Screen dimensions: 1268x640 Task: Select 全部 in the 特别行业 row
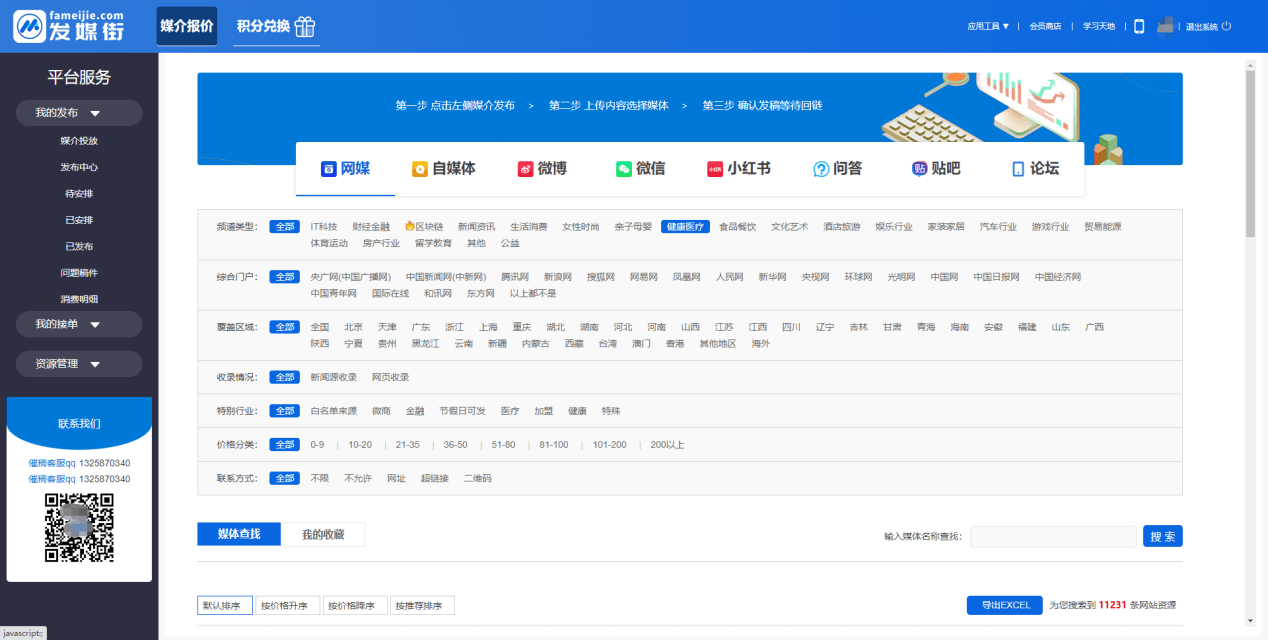point(284,411)
